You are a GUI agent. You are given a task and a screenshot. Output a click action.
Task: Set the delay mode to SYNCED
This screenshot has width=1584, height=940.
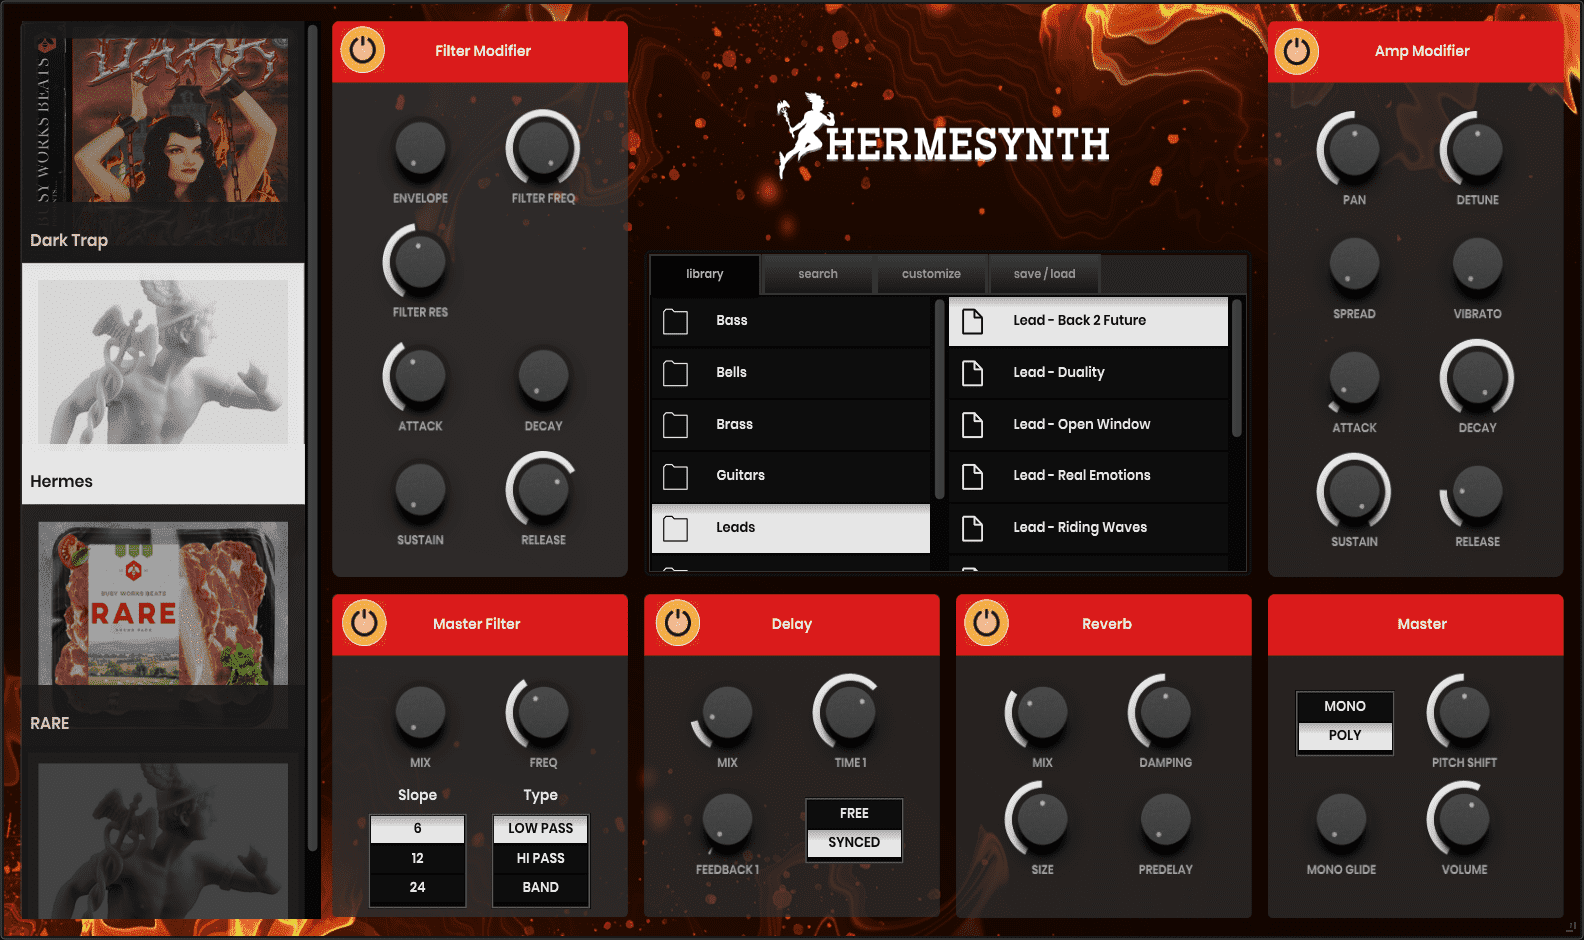coord(854,843)
